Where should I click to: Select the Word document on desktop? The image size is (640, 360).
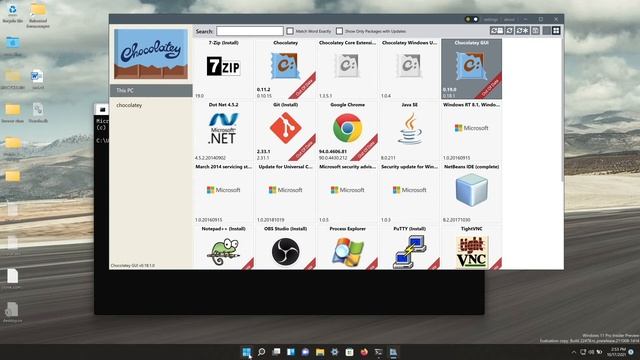pos(38,80)
